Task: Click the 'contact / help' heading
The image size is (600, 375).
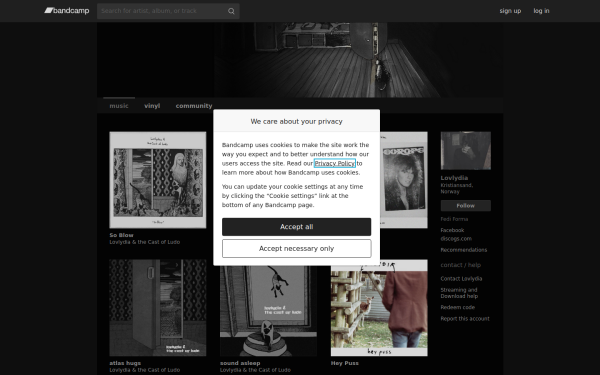Action: coord(461,265)
